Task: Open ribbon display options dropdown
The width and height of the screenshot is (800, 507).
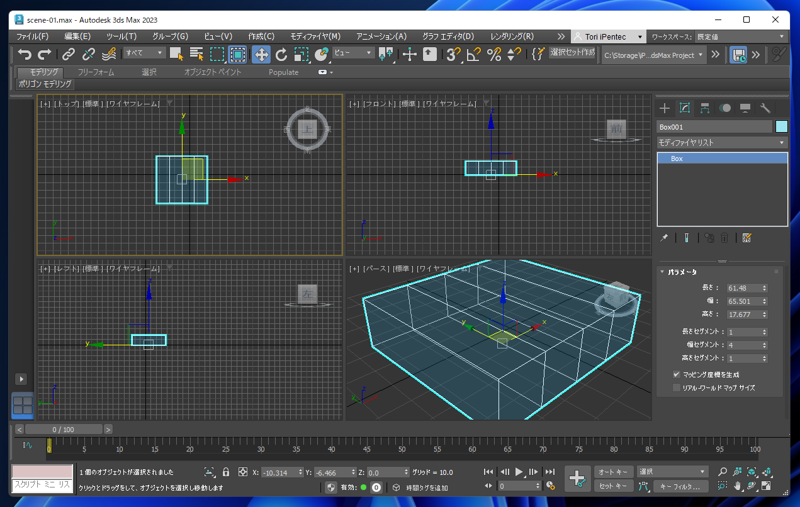Action: pos(326,72)
